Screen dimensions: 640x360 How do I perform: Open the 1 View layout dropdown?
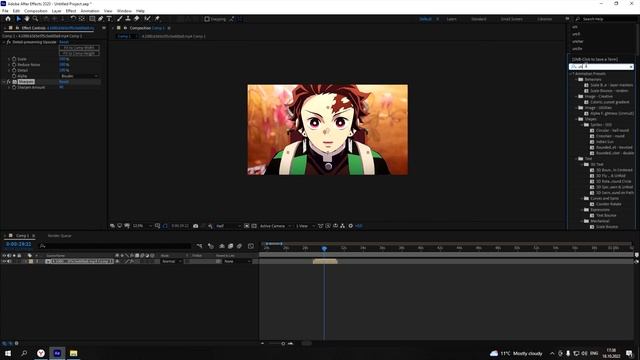click(x=305, y=226)
